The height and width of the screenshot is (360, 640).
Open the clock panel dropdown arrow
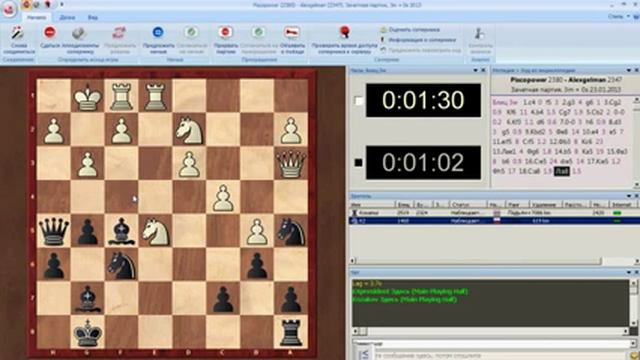pyautogui.click(x=475, y=70)
